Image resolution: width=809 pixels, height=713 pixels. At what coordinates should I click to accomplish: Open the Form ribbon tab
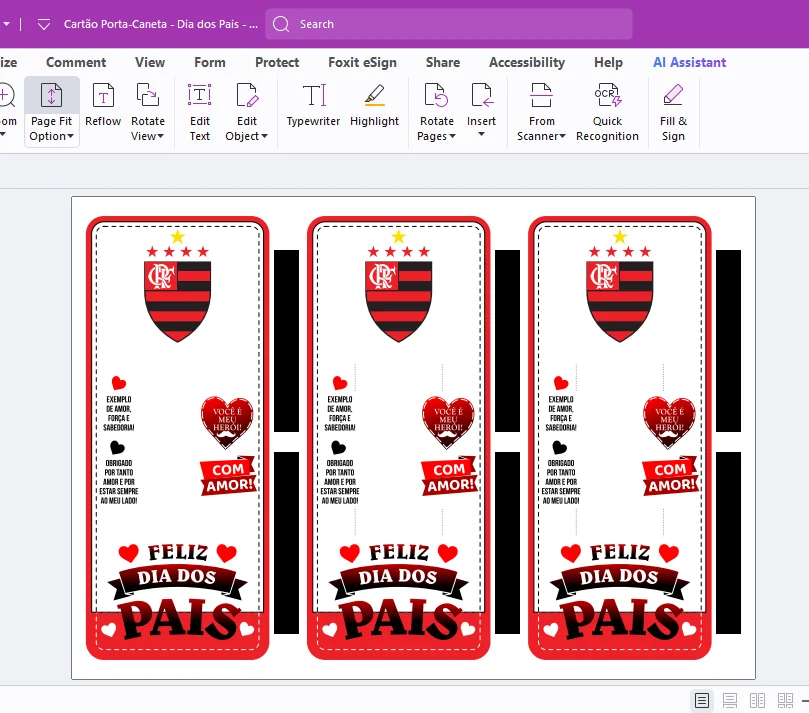[209, 62]
